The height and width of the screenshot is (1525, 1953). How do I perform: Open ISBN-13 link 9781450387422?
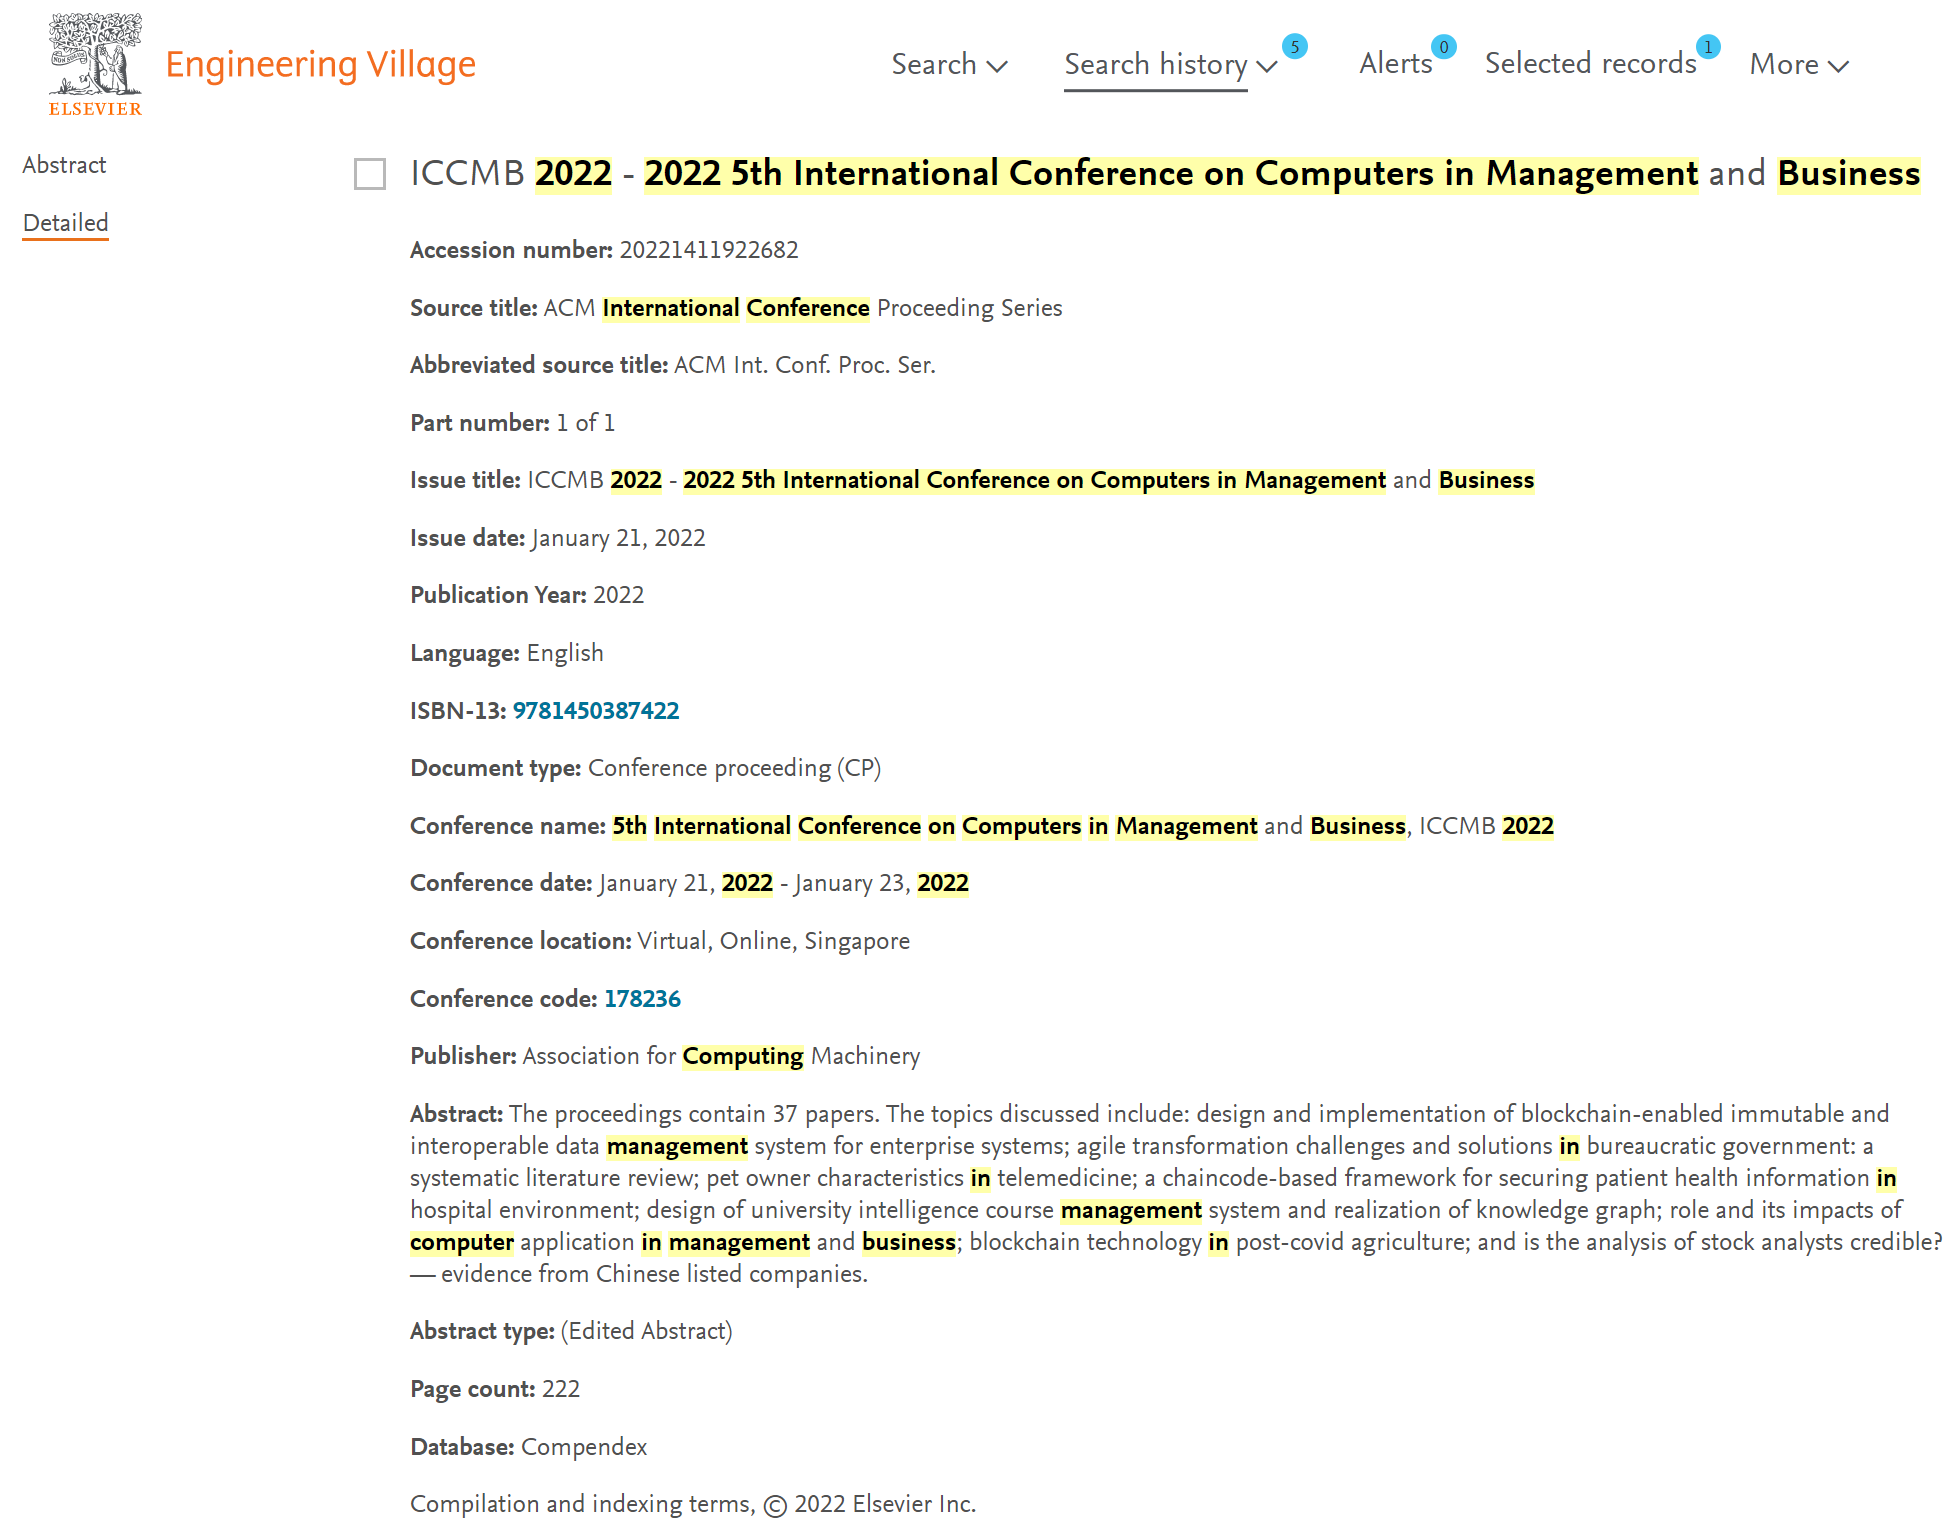(x=596, y=711)
